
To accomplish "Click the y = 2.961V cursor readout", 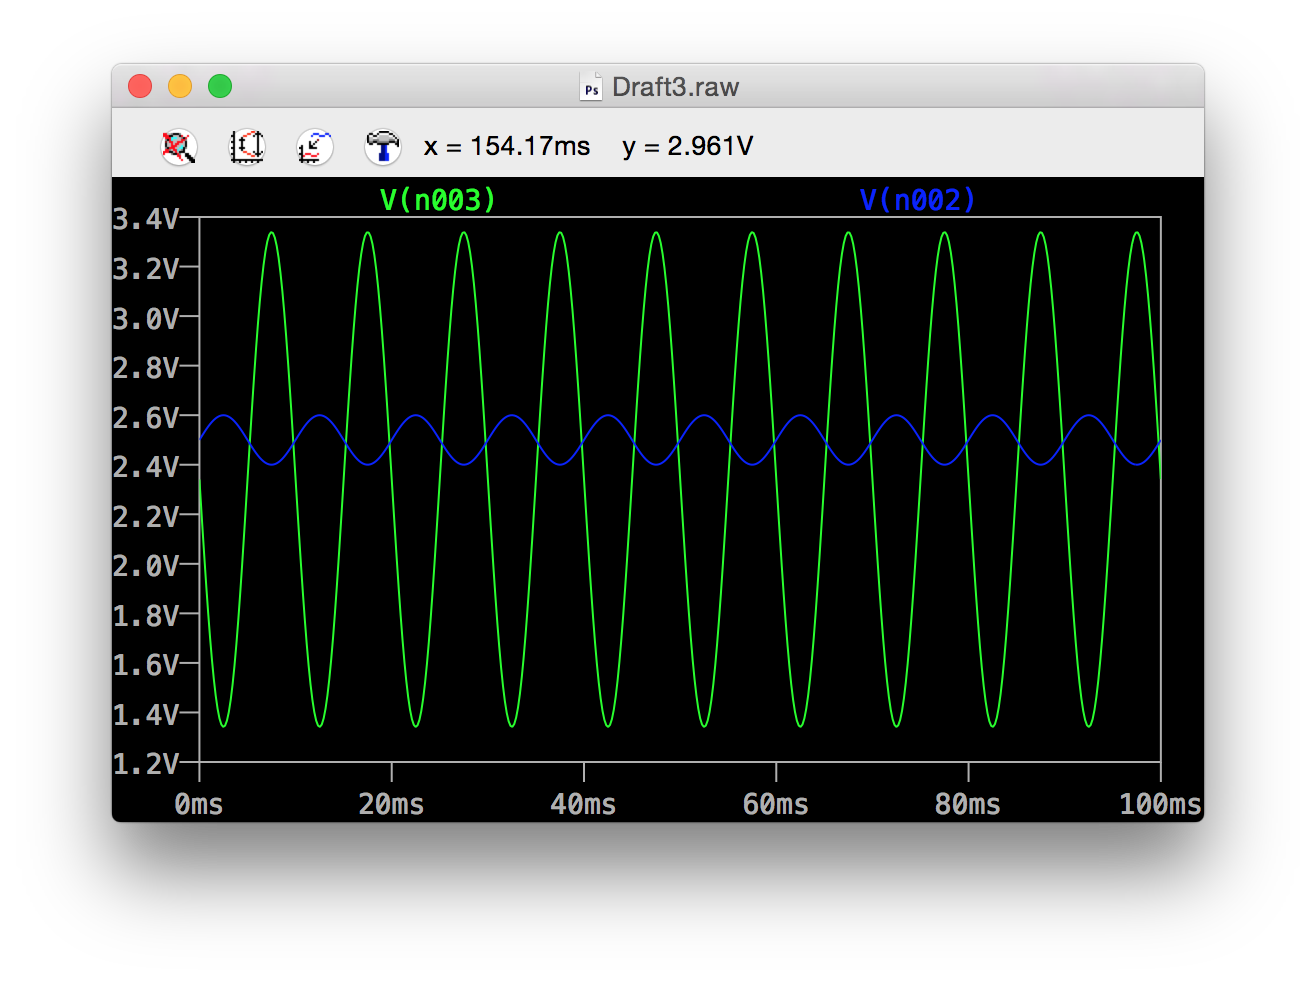I will coord(687,147).
